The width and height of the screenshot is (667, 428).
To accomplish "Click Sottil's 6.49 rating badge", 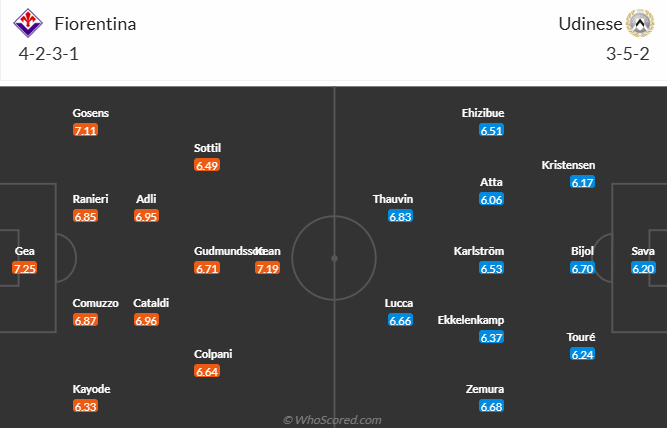I will coord(207,165).
